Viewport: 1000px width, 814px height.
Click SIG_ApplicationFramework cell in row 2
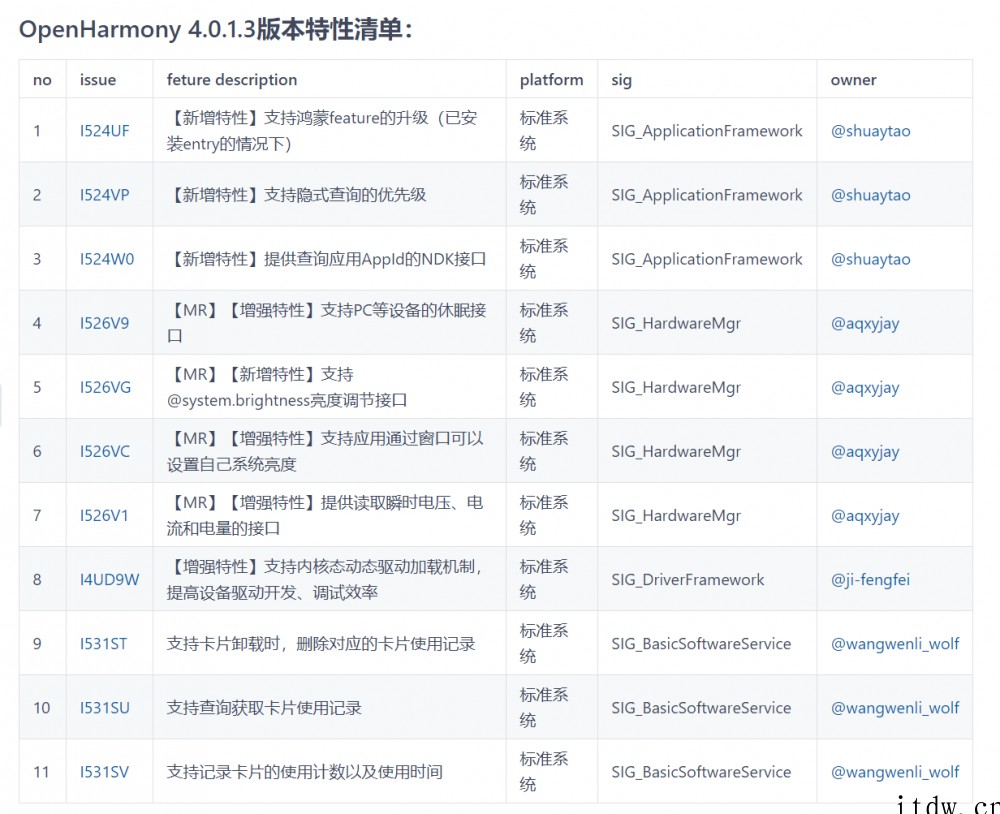click(x=707, y=195)
